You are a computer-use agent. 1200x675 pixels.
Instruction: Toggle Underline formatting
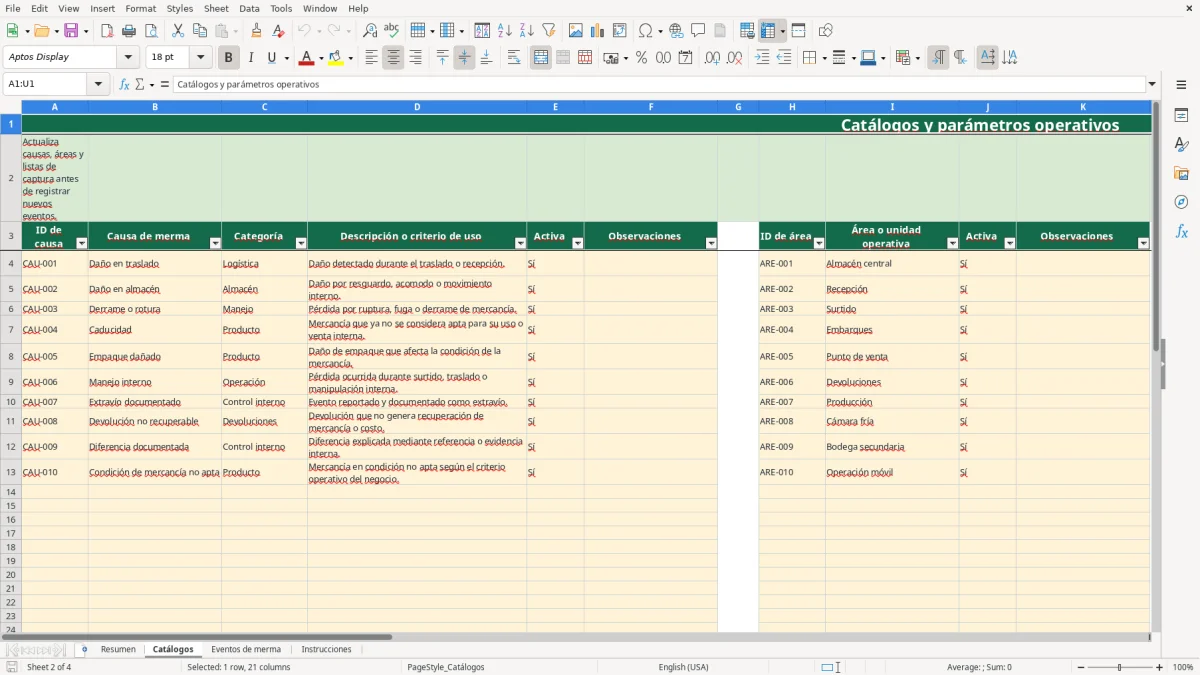pyautogui.click(x=271, y=58)
